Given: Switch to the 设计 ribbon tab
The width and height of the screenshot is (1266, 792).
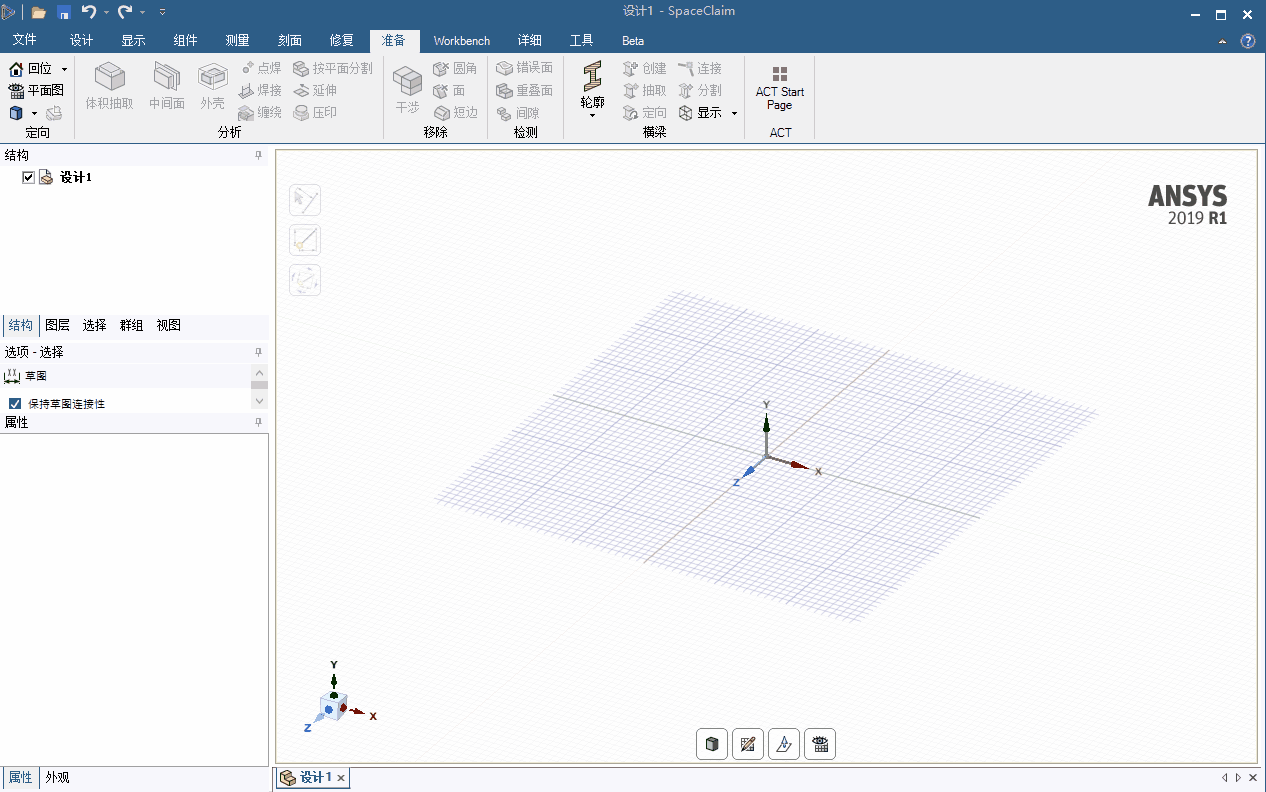Looking at the screenshot, I should (81, 41).
